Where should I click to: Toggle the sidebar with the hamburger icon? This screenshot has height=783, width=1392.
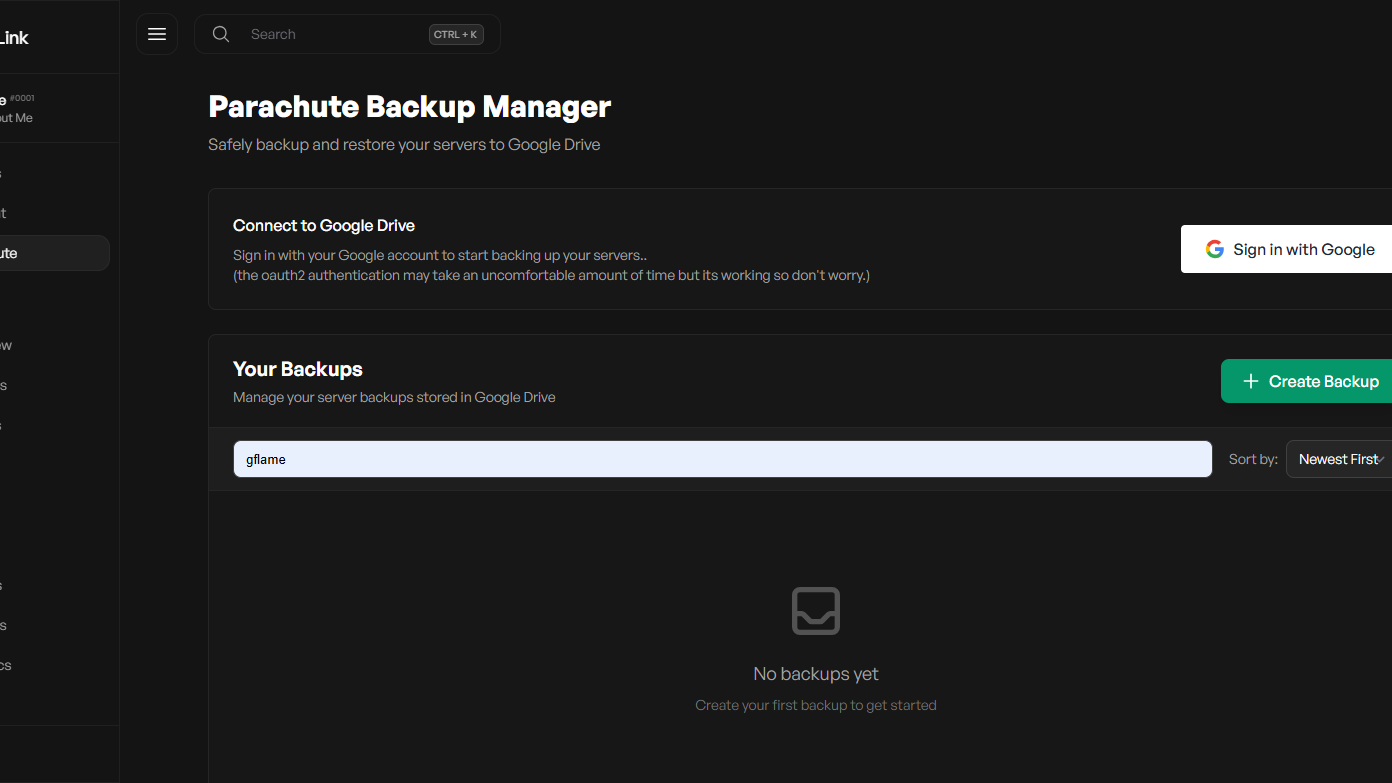pos(157,34)
